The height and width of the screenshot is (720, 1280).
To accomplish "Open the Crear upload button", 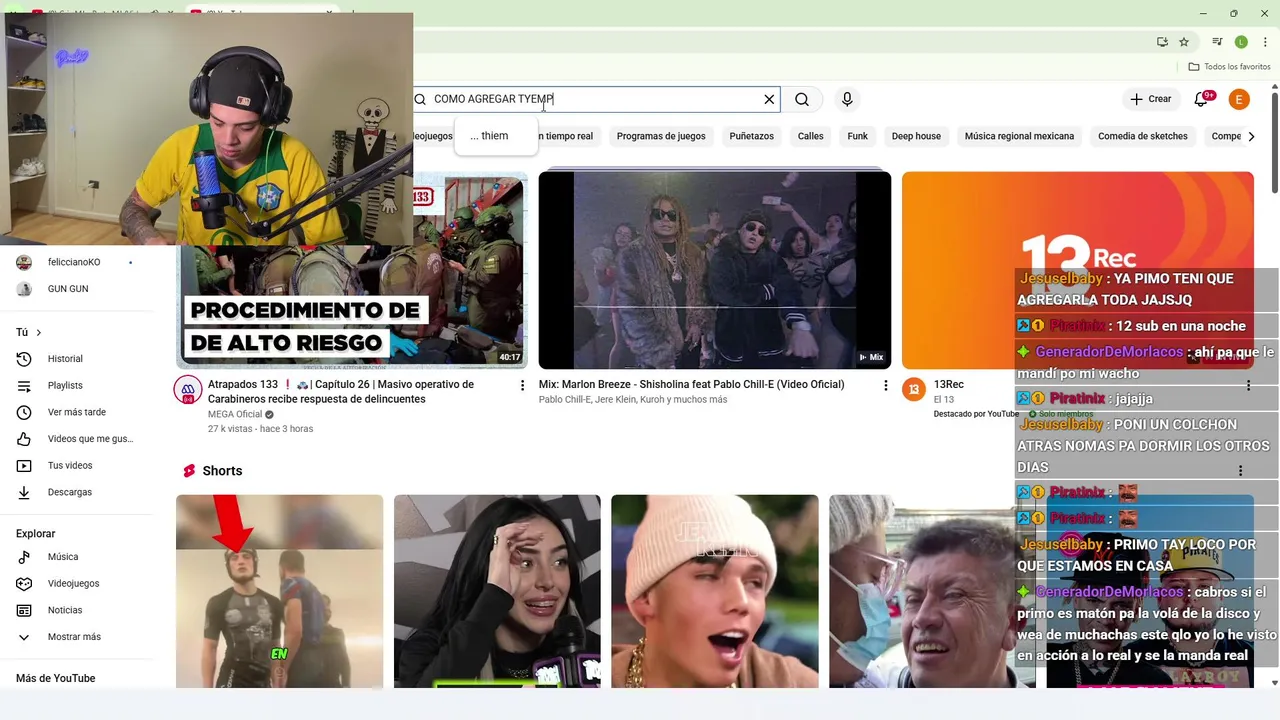I will pos(1150,99).
